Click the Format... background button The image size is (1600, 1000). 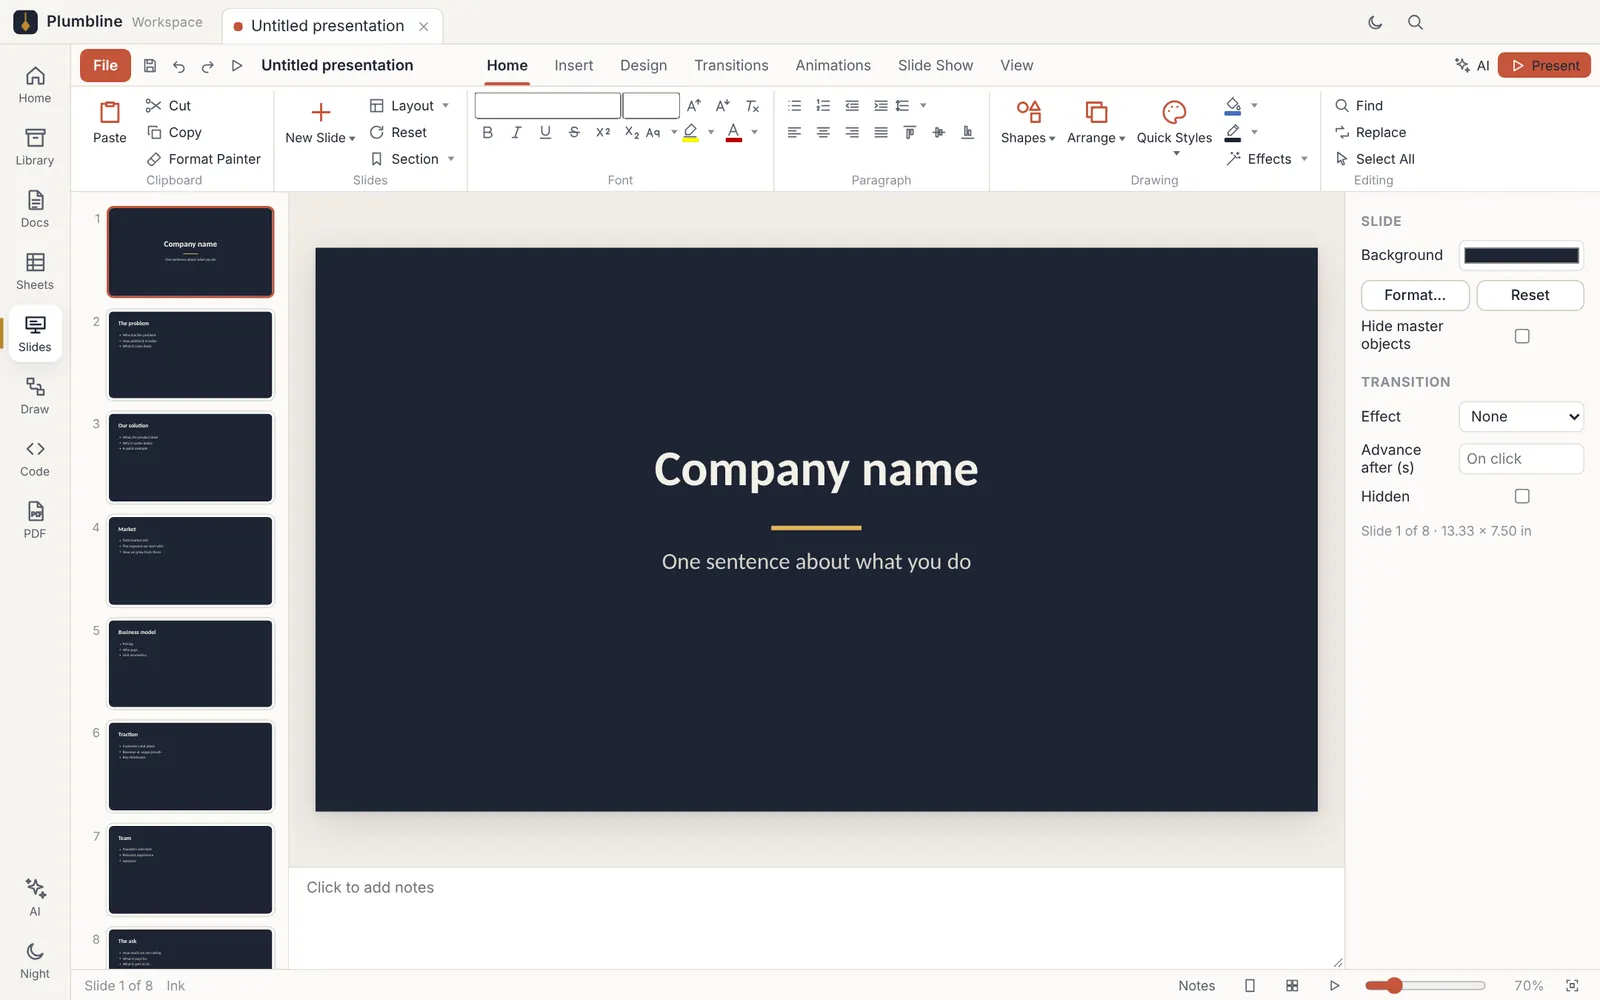(1415, 295)
